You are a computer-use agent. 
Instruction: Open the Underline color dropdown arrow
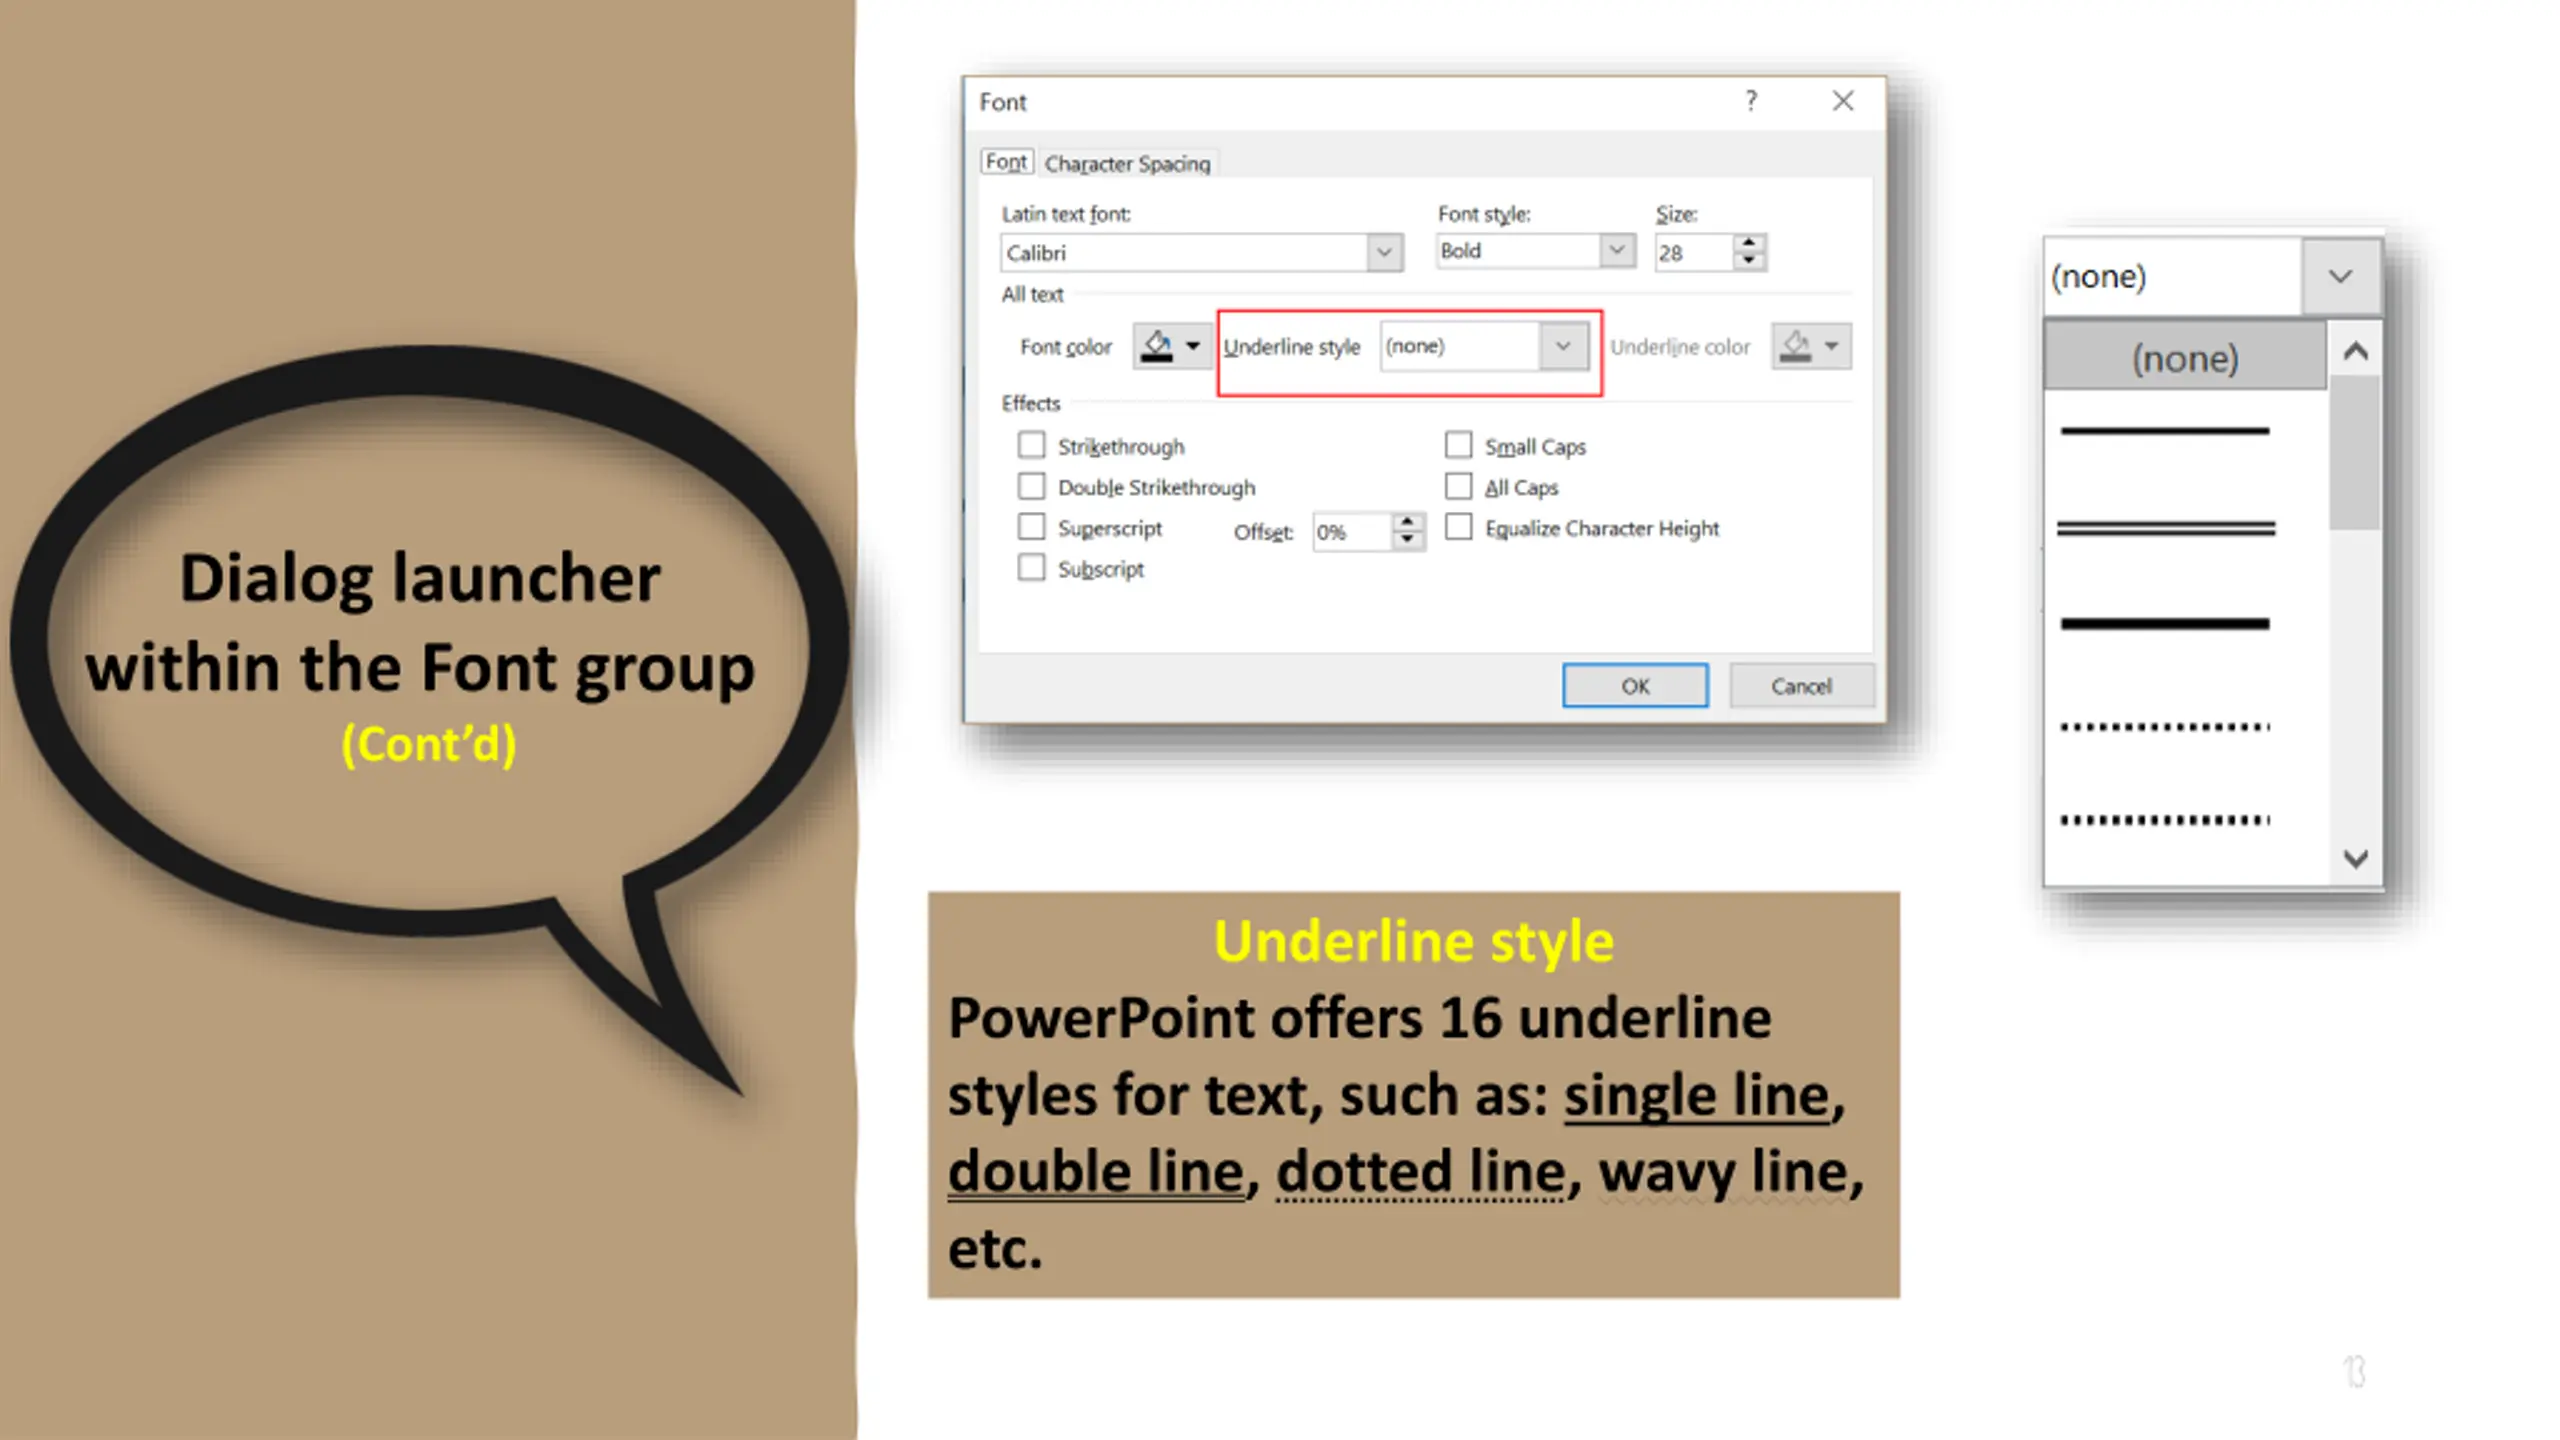(x=1832, y=346)
